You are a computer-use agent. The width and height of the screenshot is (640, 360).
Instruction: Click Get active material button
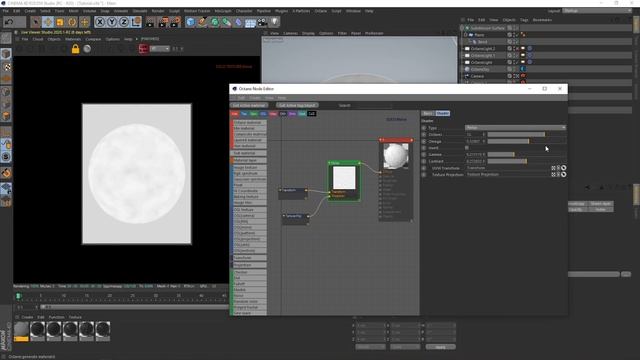tap(249, 105)
